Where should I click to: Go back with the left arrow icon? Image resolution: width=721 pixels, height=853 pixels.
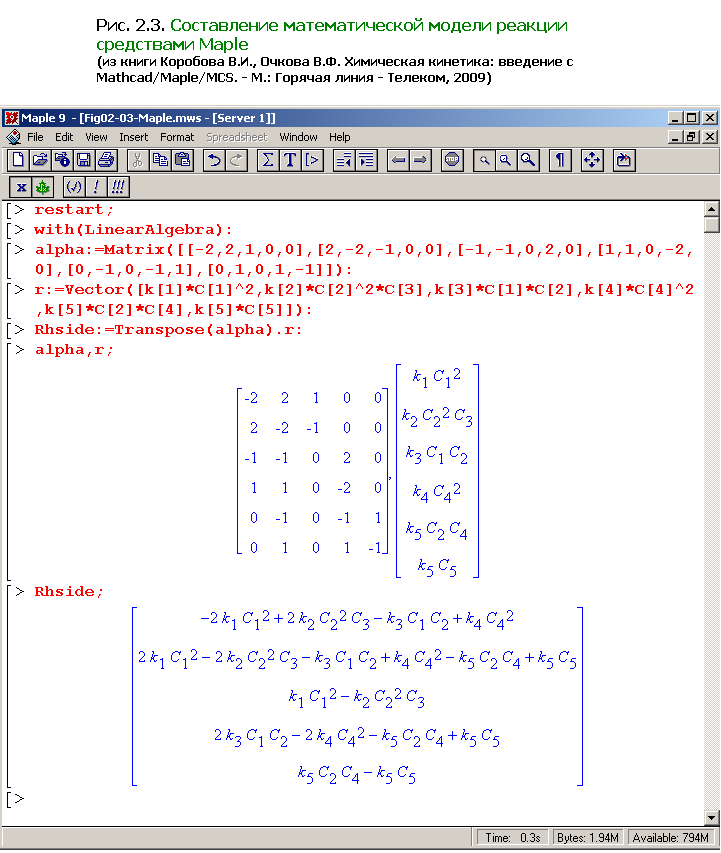point(398,160)
